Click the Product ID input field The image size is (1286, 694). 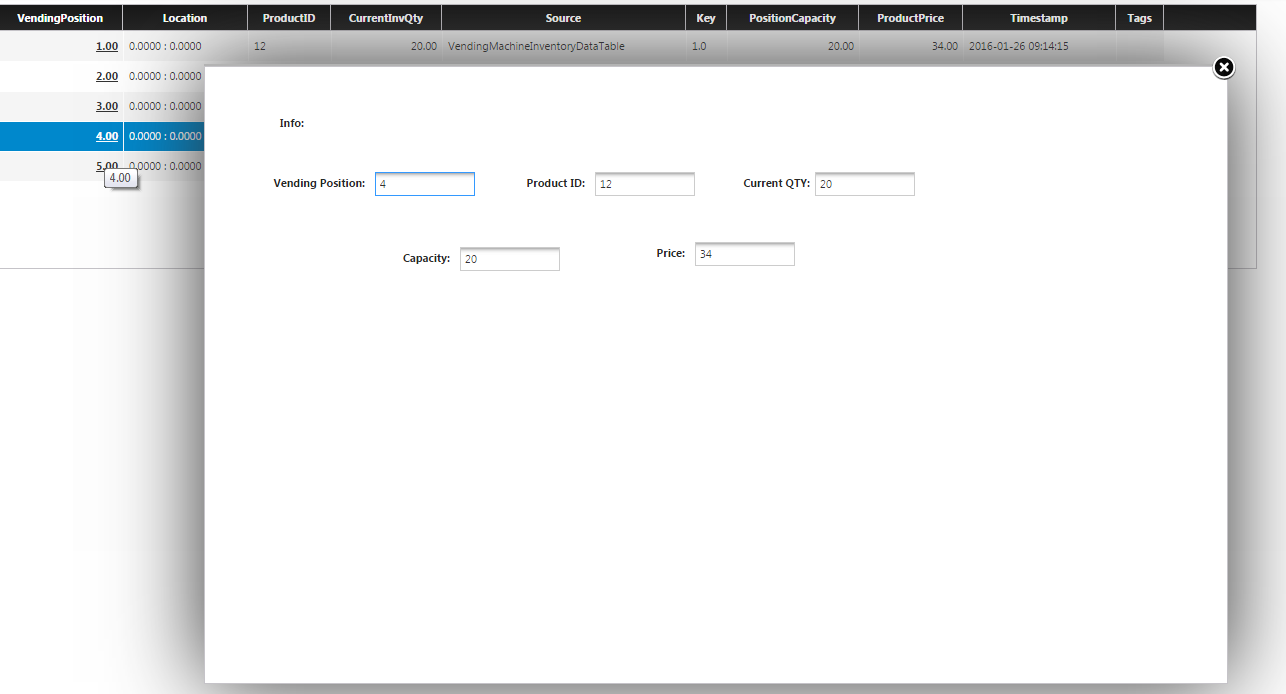point(645,184)
